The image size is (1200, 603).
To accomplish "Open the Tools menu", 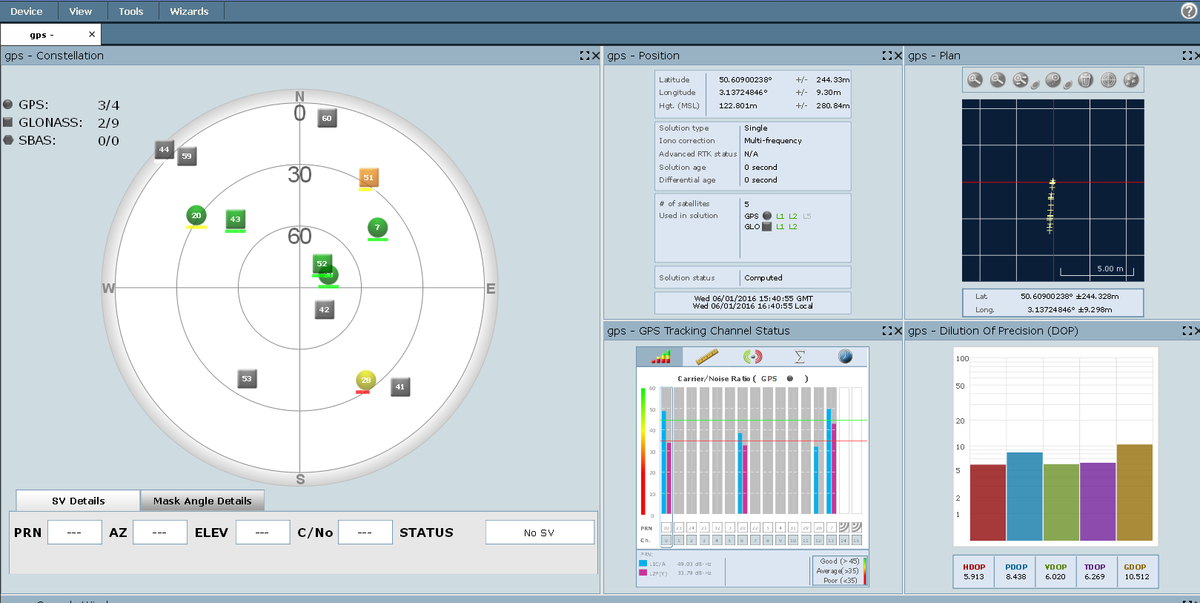I will [x=131, y=11].
